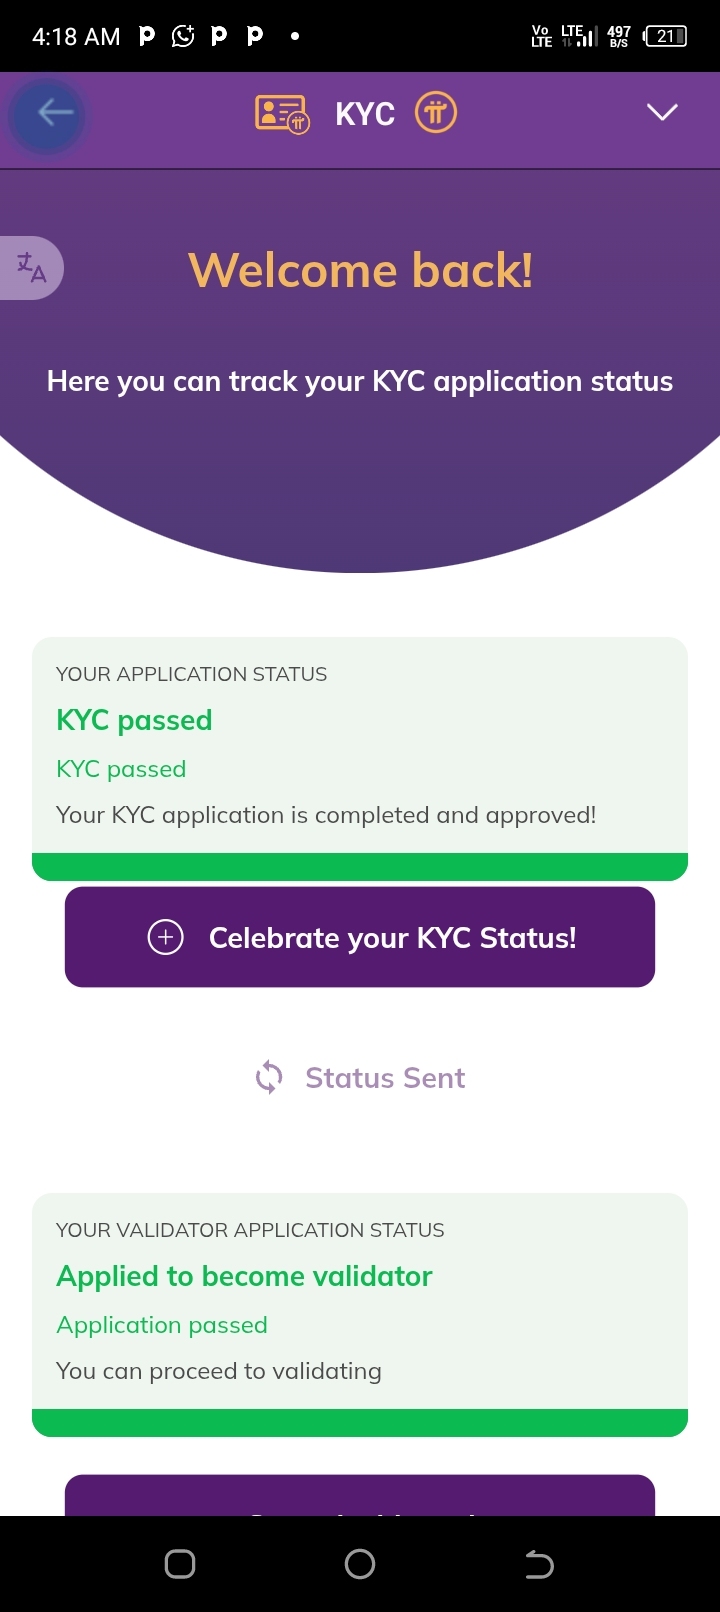Click the partially visible purple button

pos(360,1495)
